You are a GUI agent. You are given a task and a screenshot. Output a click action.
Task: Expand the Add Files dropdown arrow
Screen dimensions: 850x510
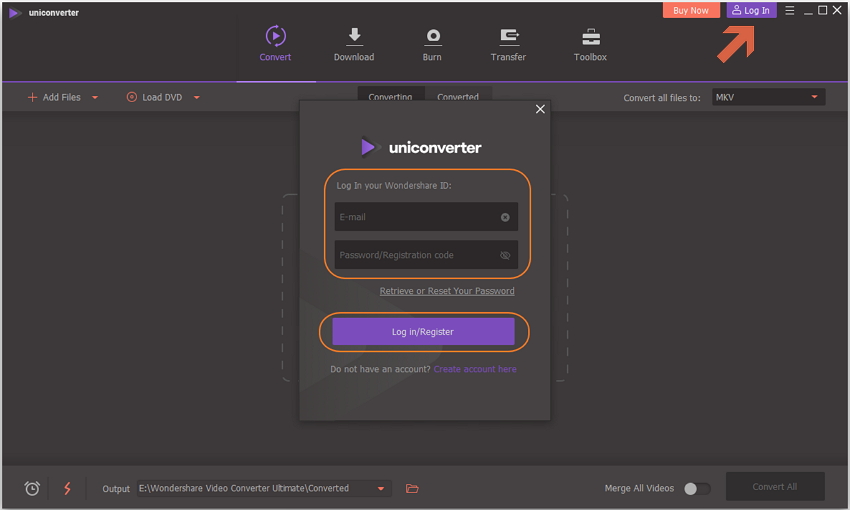point(95,98)
